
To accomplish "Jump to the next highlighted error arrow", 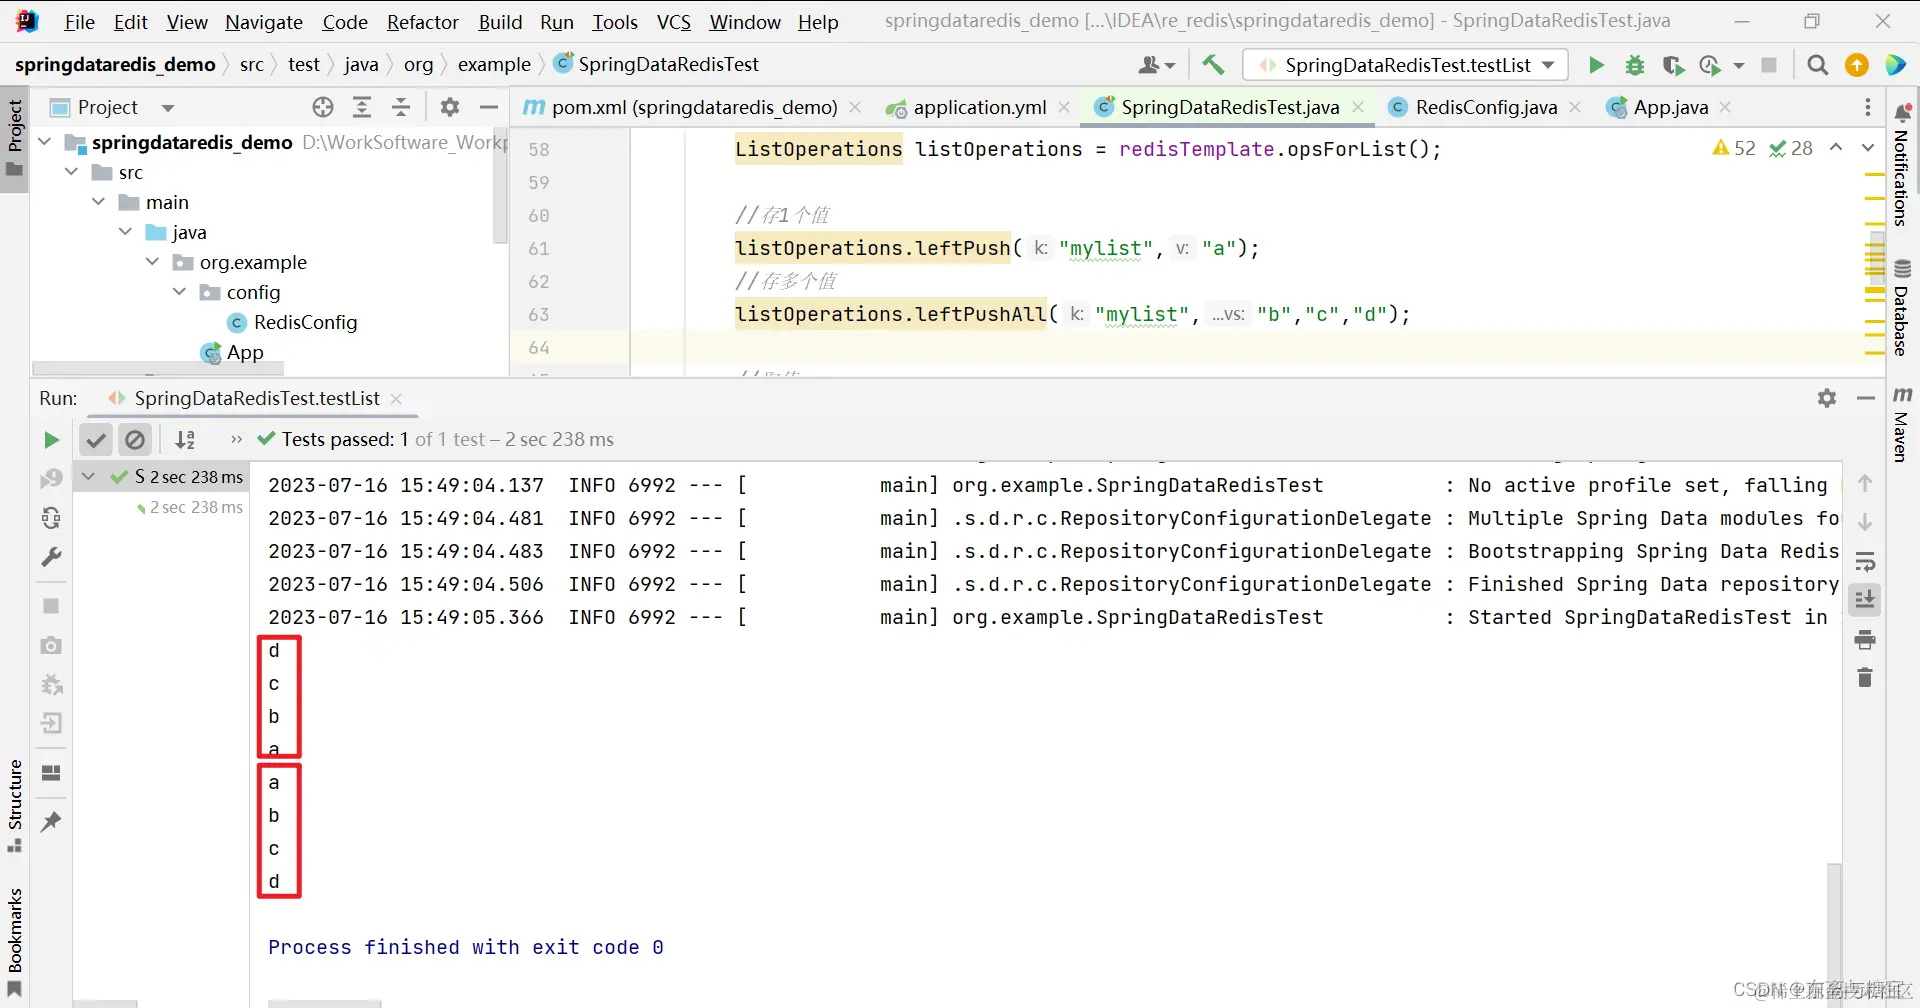I will pyautogui.click(x=1868, y=148).
